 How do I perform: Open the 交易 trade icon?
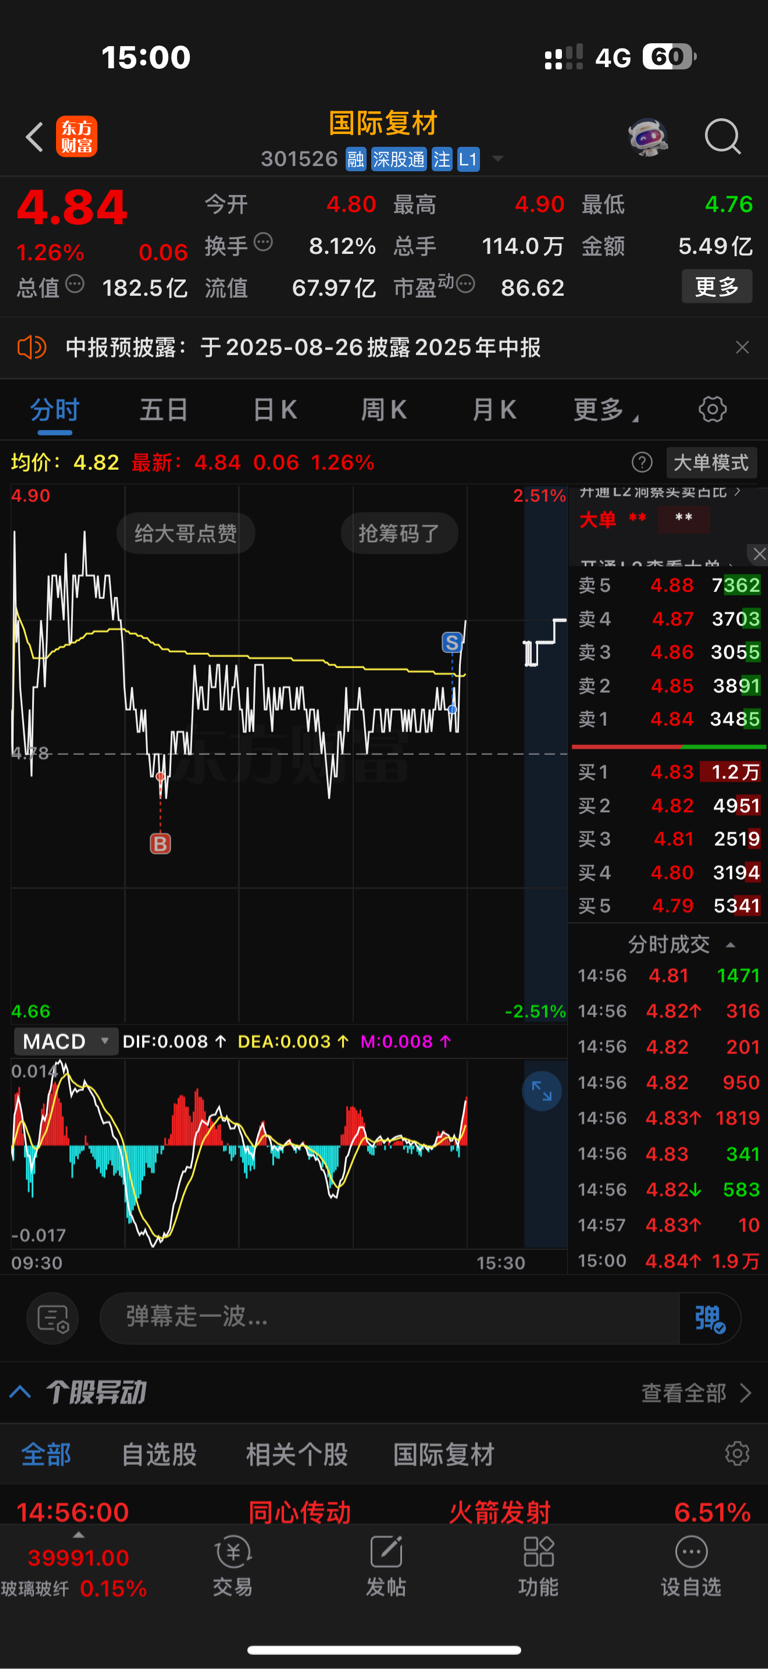[x=232, y=1566]
